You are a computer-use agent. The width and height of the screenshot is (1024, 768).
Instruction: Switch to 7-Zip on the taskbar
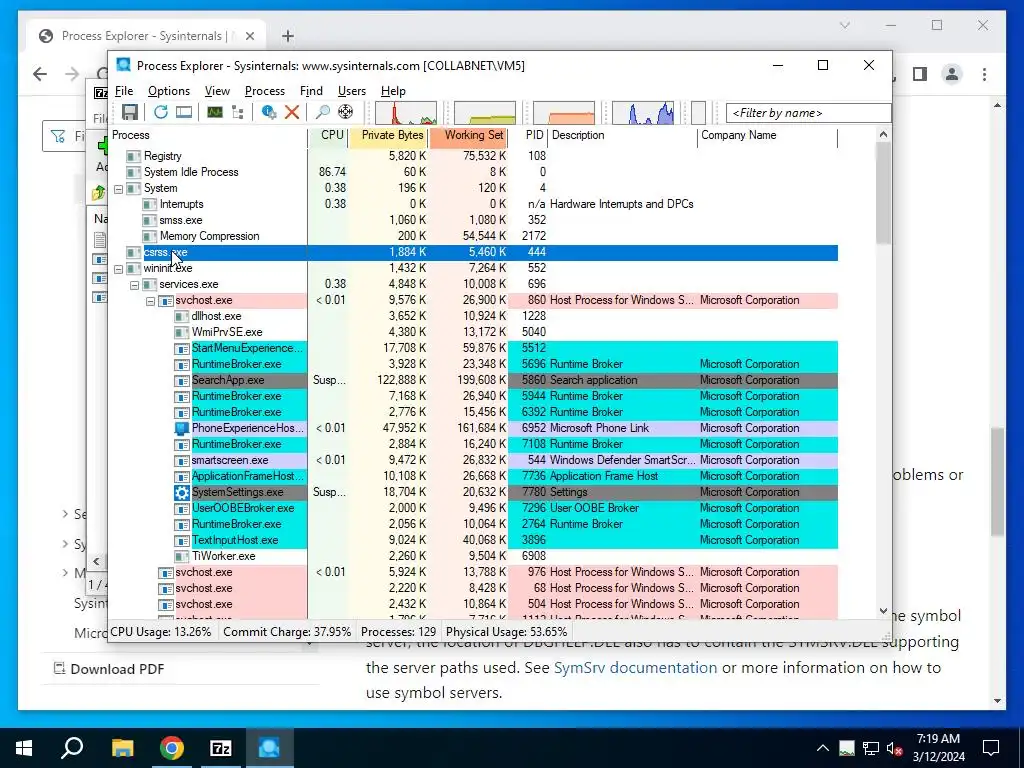[x=221, y=748]
